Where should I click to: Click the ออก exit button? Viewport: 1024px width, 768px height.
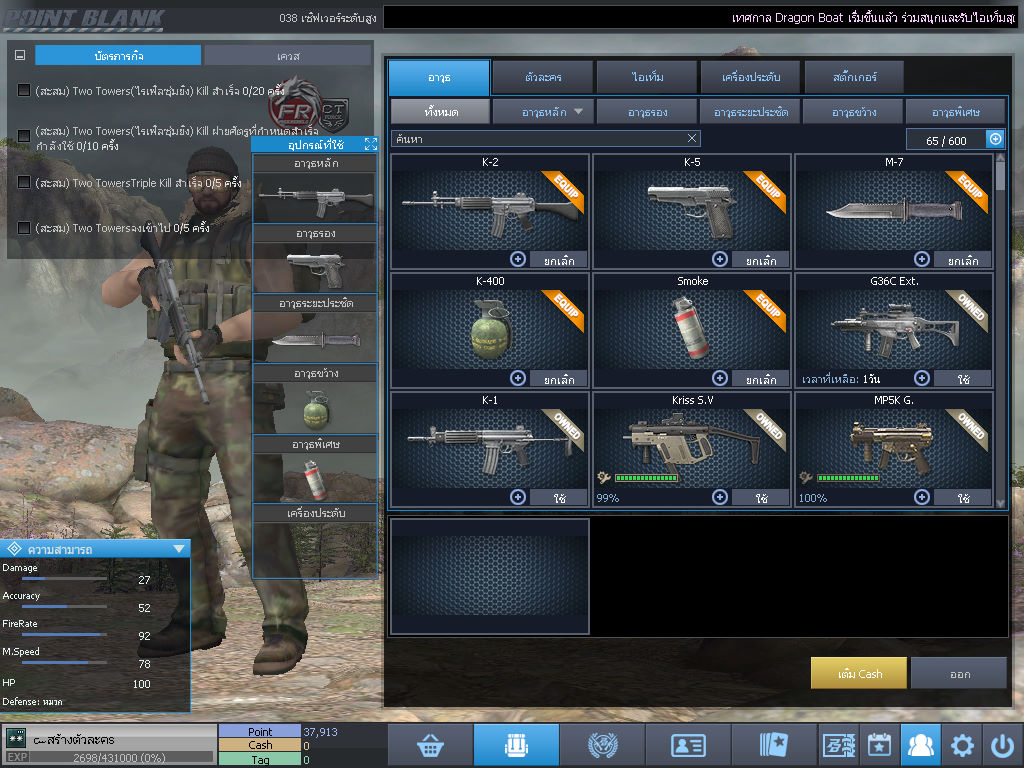pos(959,673)
